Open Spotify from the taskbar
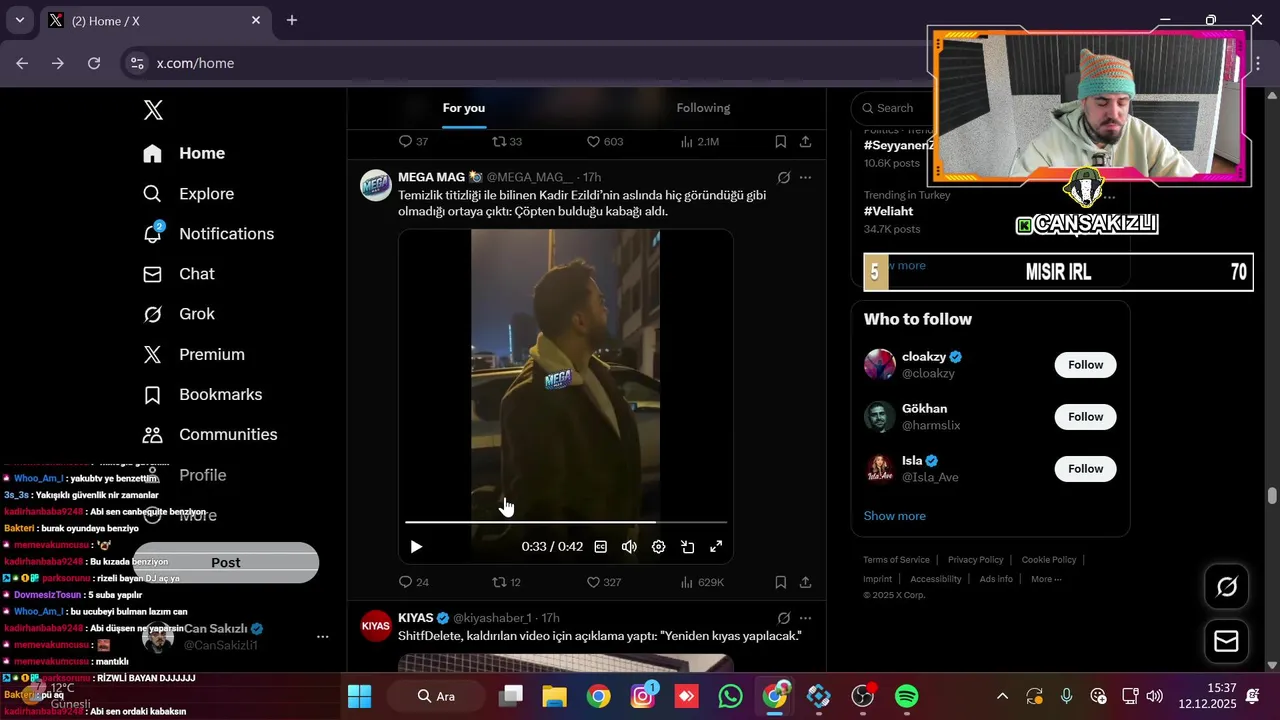The height and width of the screenshot is (720, 1280). pos(906,696)
